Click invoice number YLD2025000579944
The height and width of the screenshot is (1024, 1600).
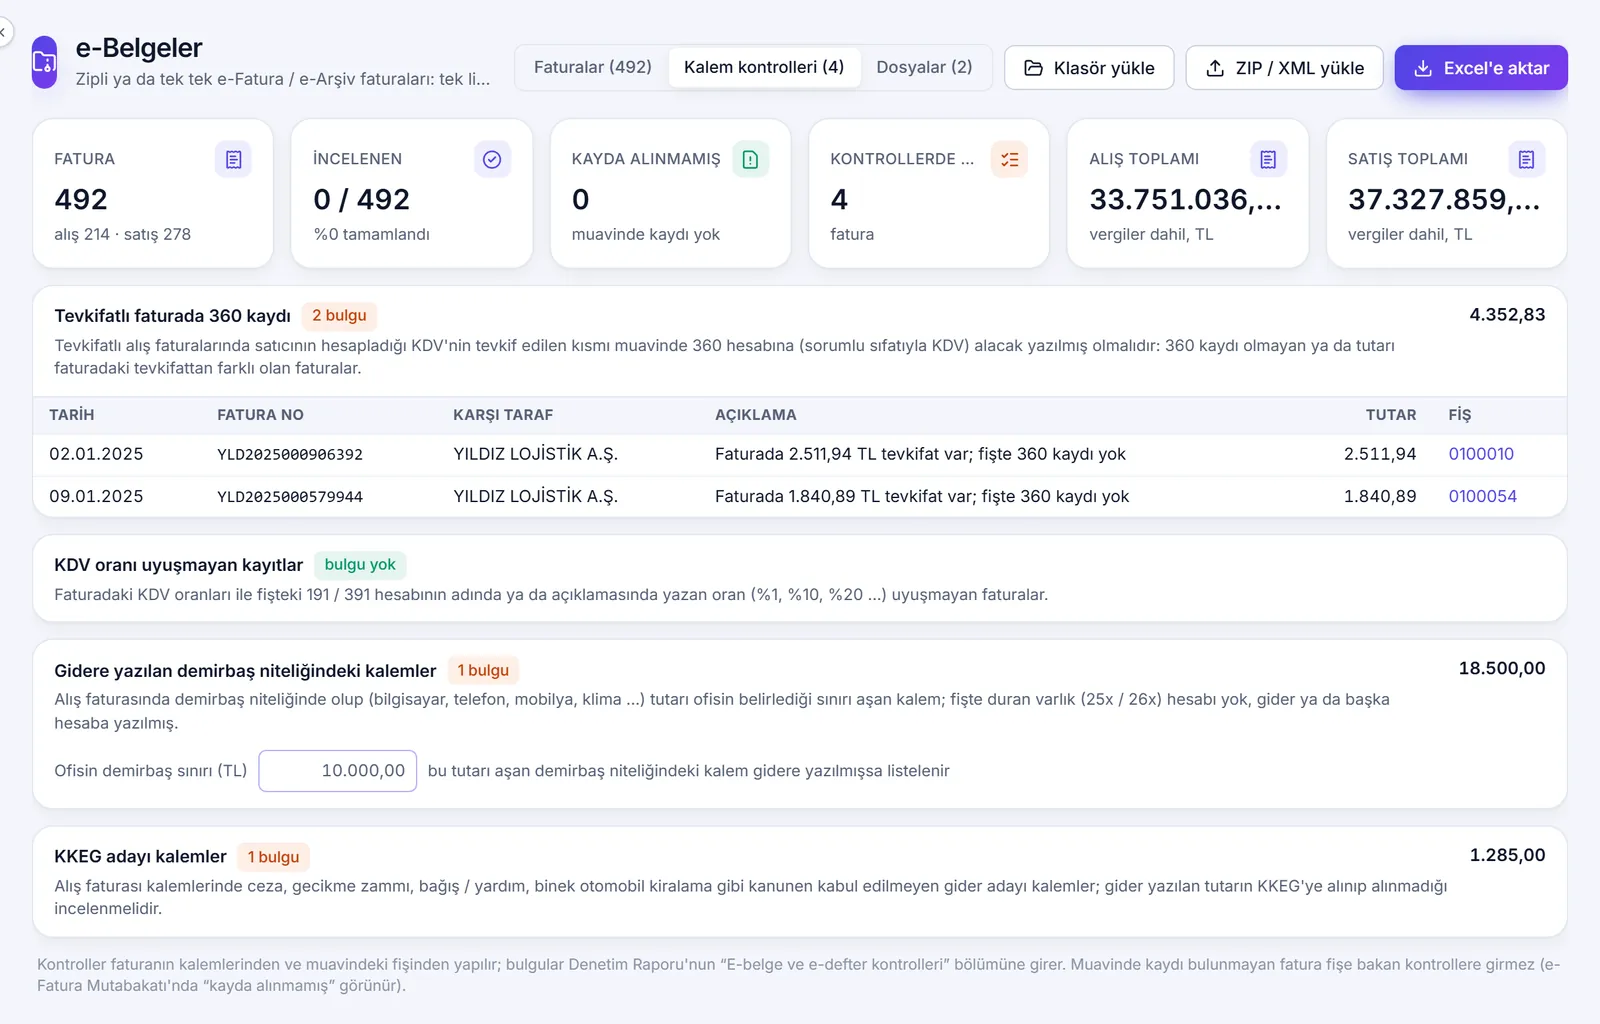coord(290,496)
